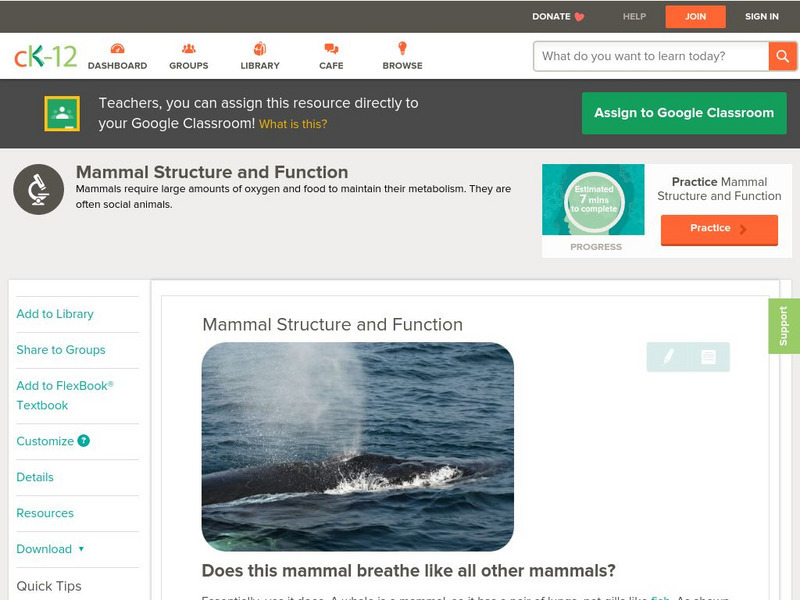Viewport: 800px width, 600px height.
Task: Click the 'Quick Tips' sidebar heading
Action: coord(49,586)
